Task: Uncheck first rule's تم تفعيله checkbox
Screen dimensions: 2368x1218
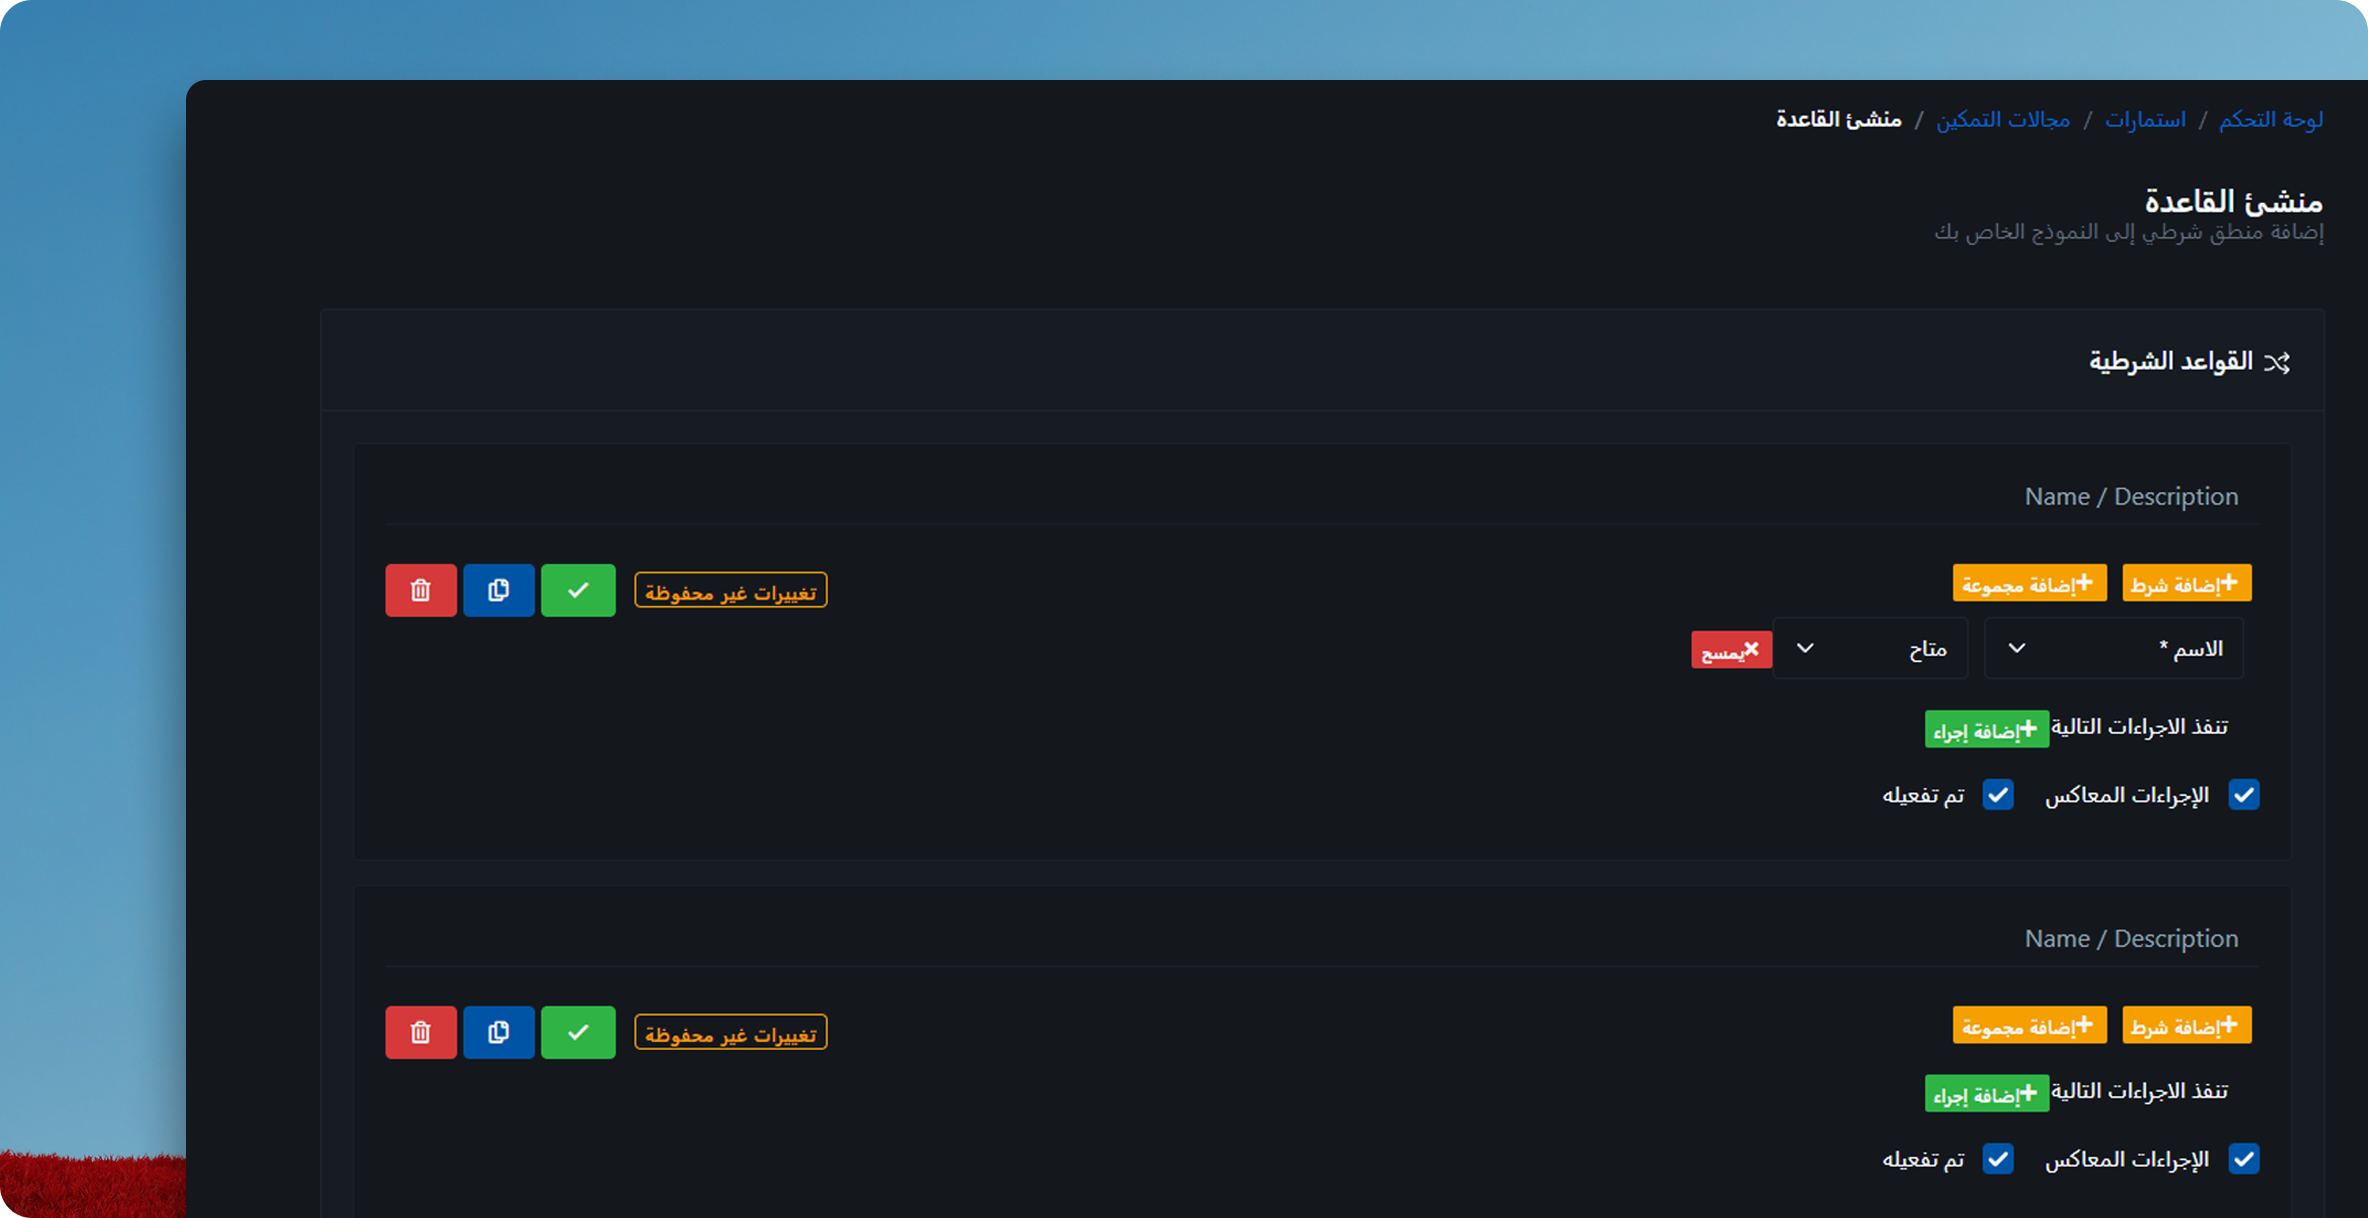Action: [x=1997, y=795]
